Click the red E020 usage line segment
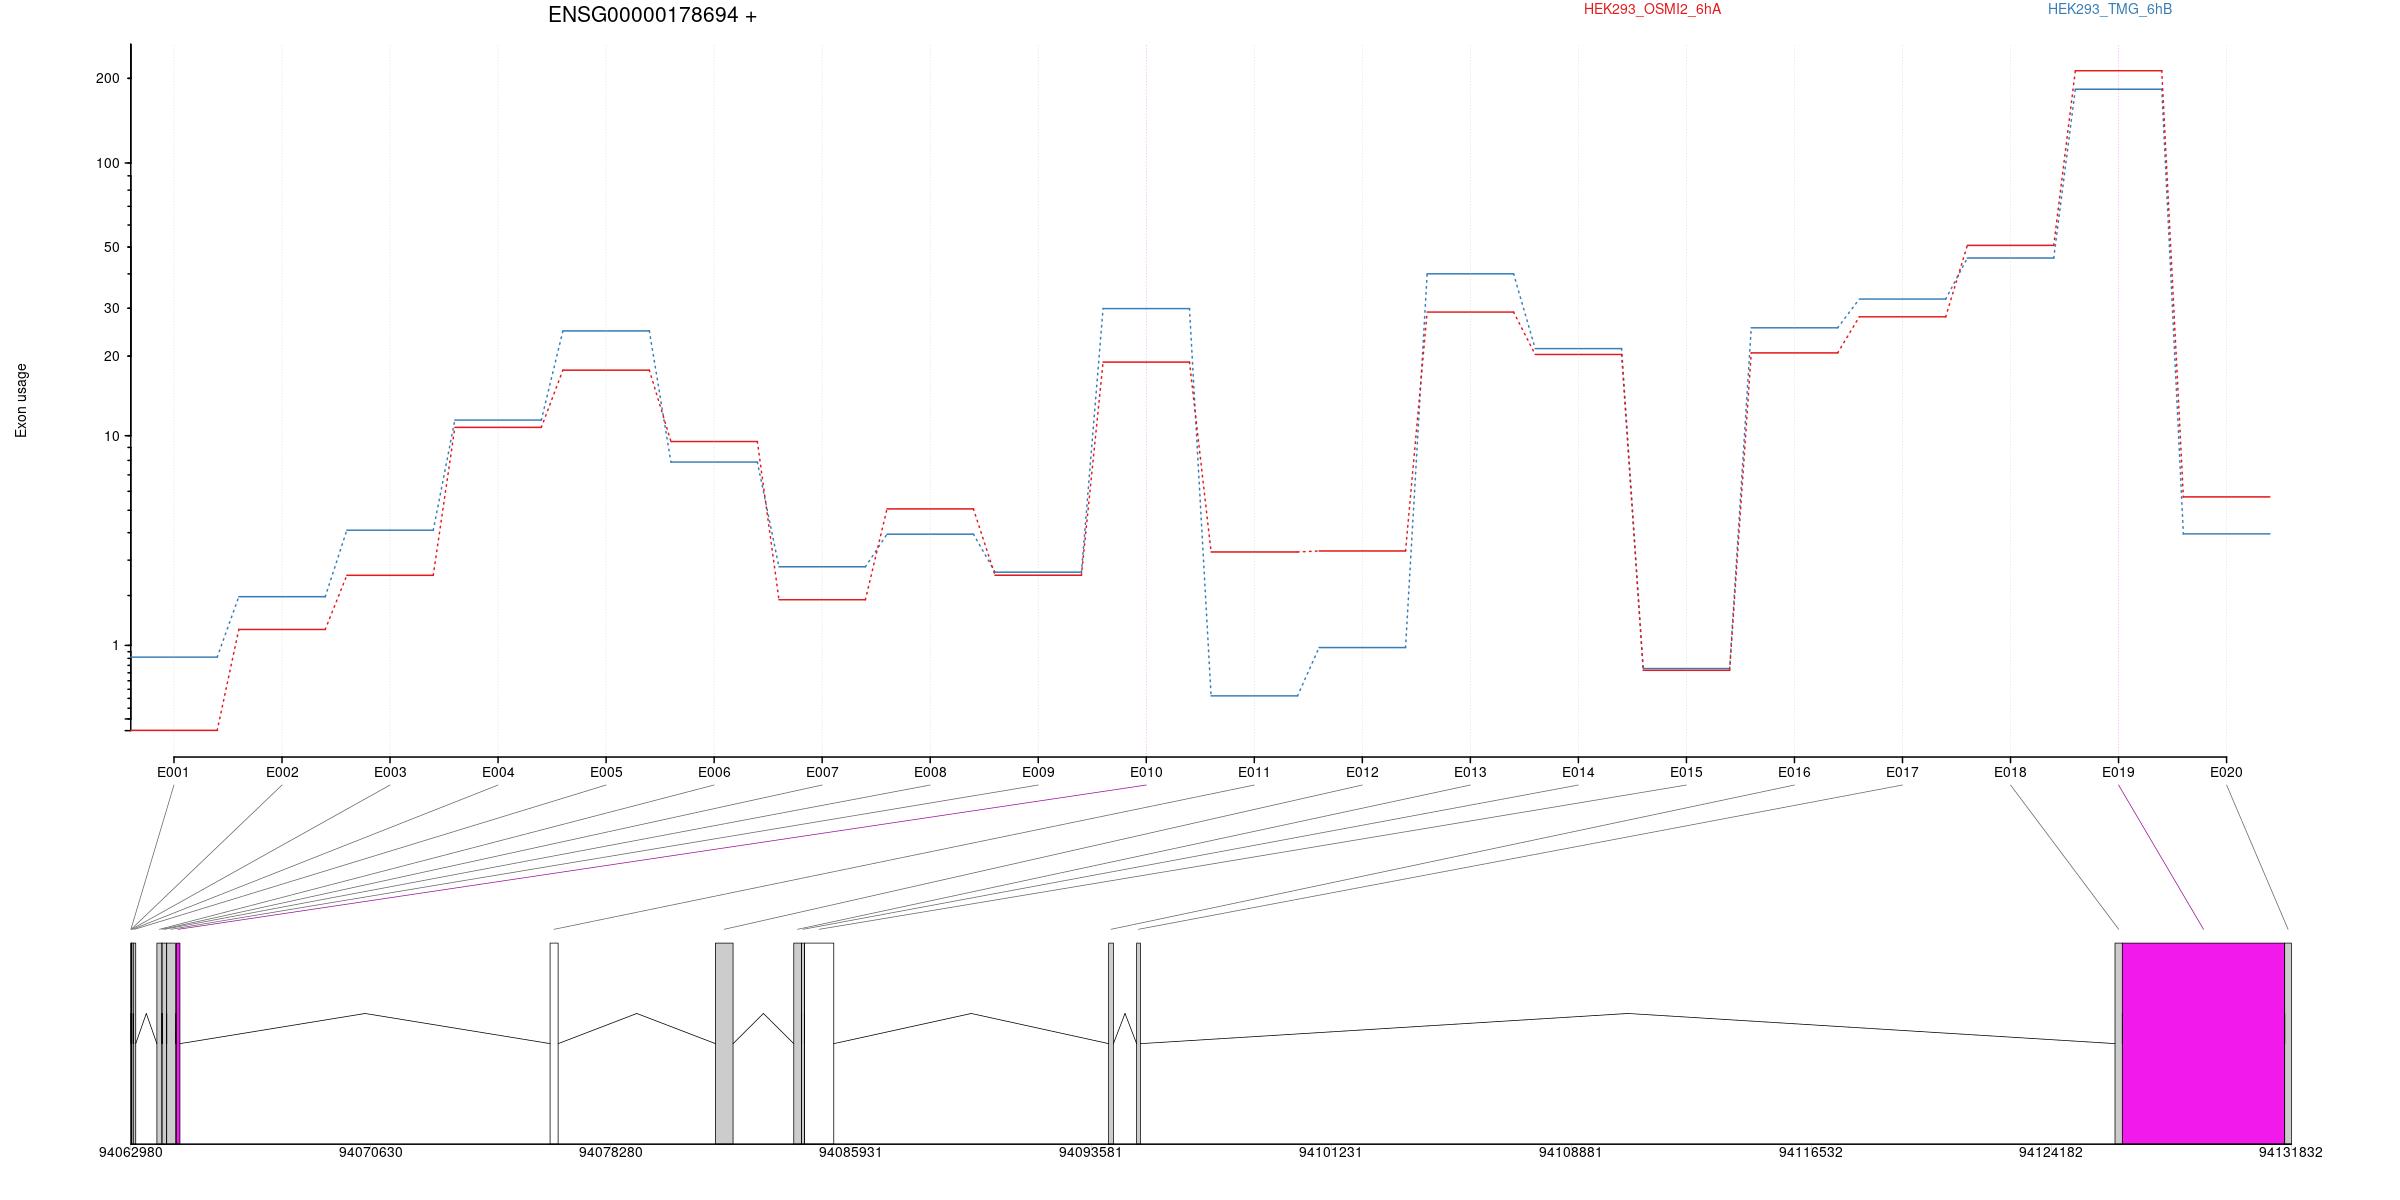The image size is (2400, 1200). click(2226, 496)
